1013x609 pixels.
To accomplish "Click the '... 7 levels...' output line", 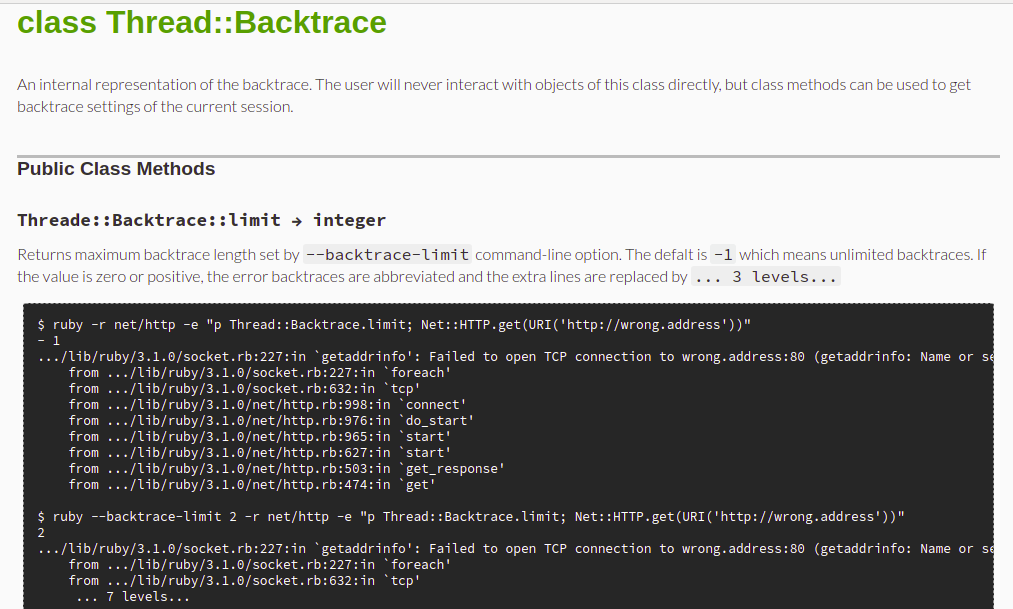I will point(133,597).
